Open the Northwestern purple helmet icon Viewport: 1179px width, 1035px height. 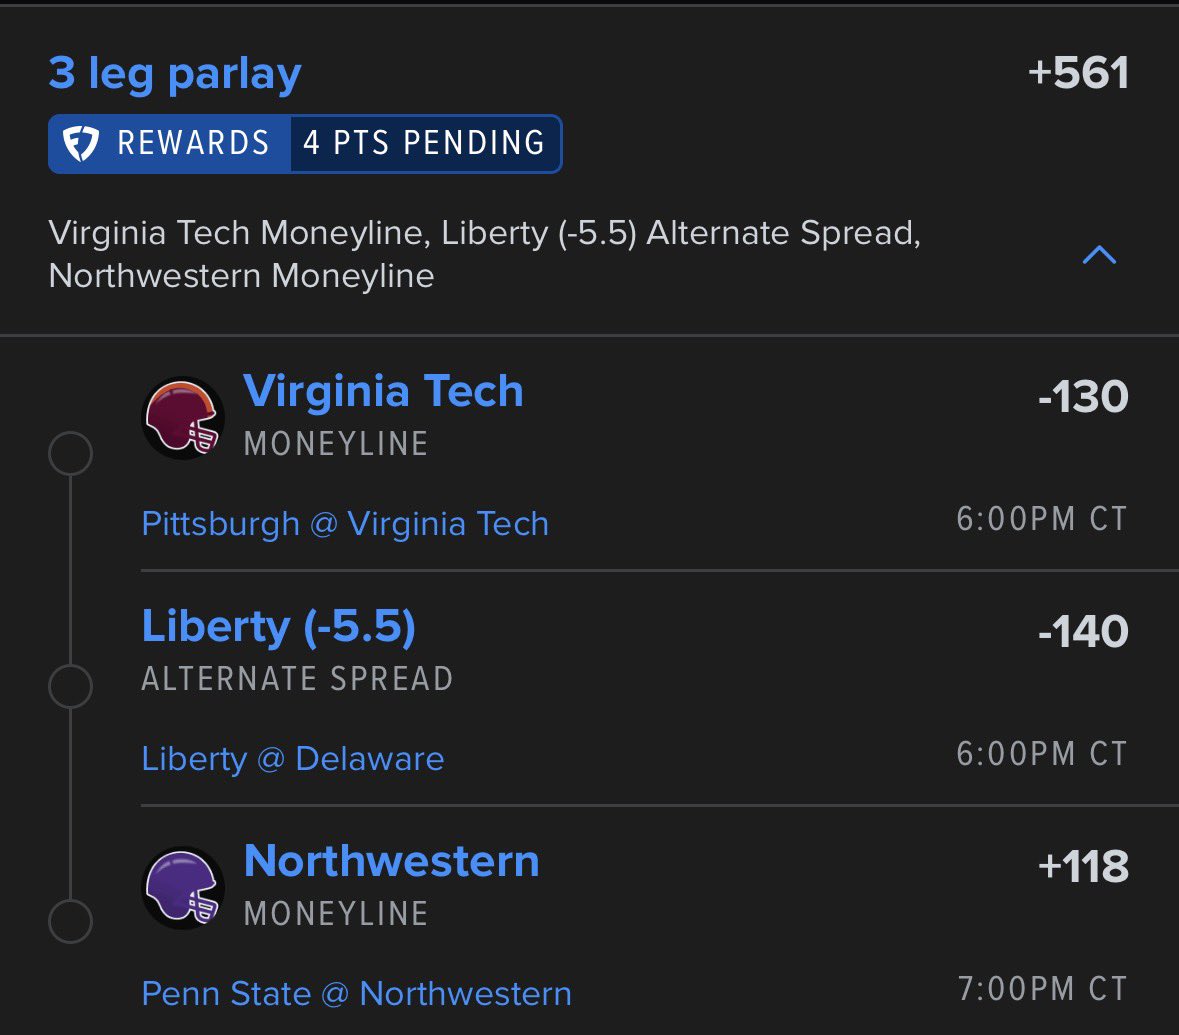point(183,888)
